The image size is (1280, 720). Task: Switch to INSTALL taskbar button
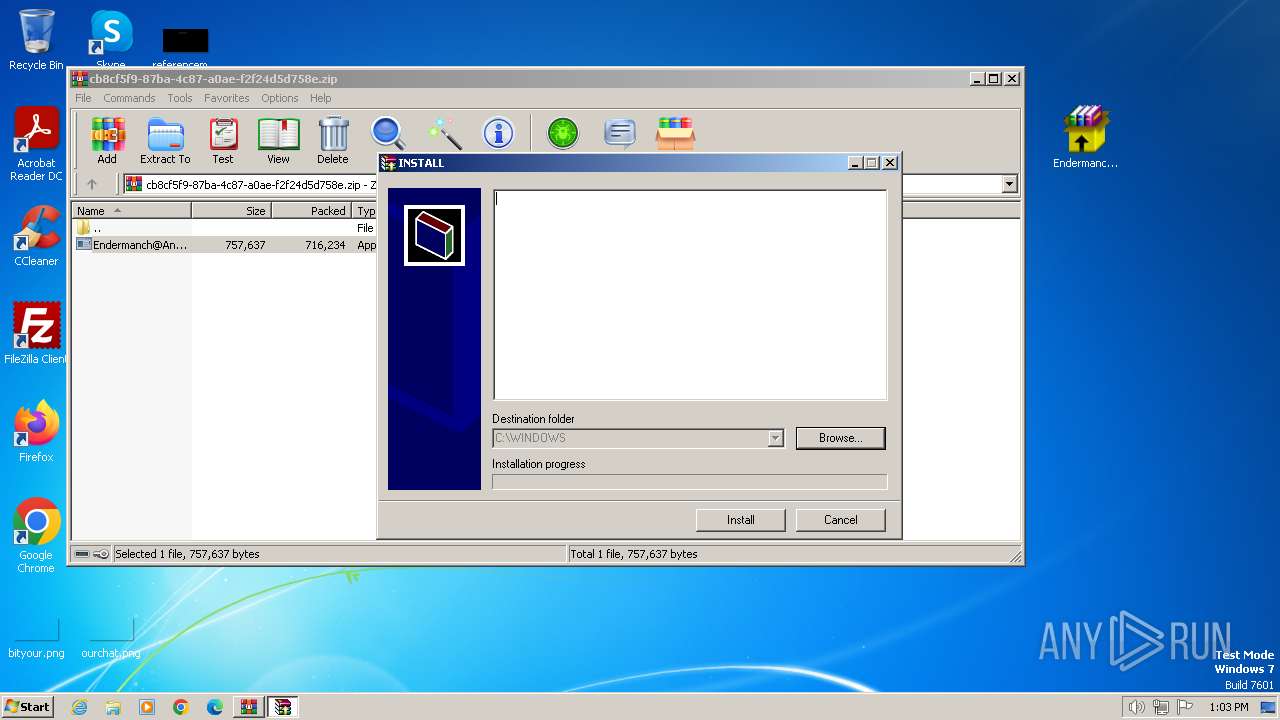pyautogui.click(x=282, y=707)
